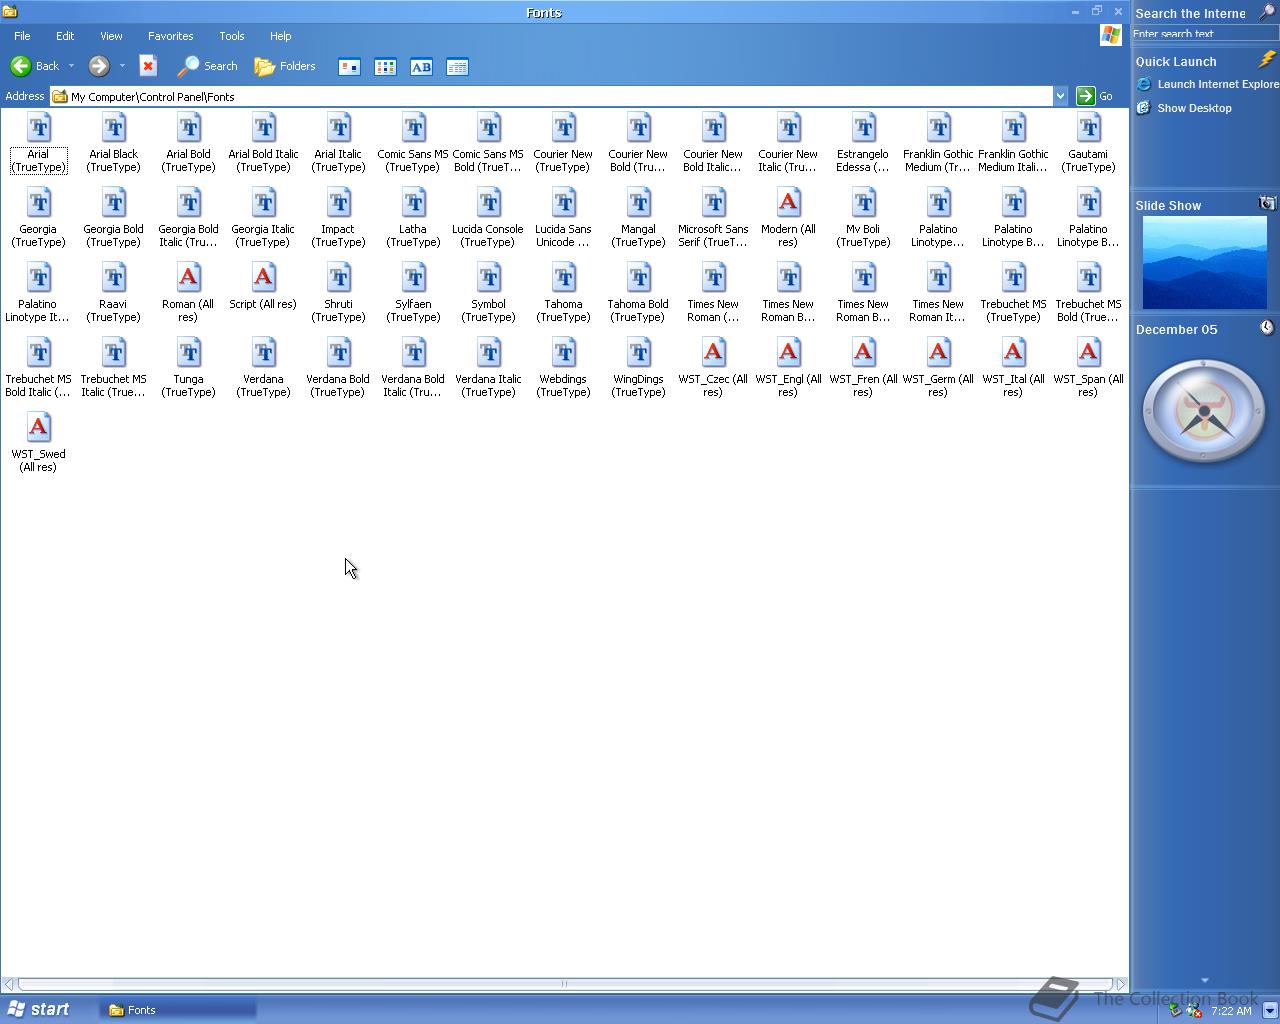1280x1024 pixels.
Task: Select the Large Icons view
Action: (349, 66)
